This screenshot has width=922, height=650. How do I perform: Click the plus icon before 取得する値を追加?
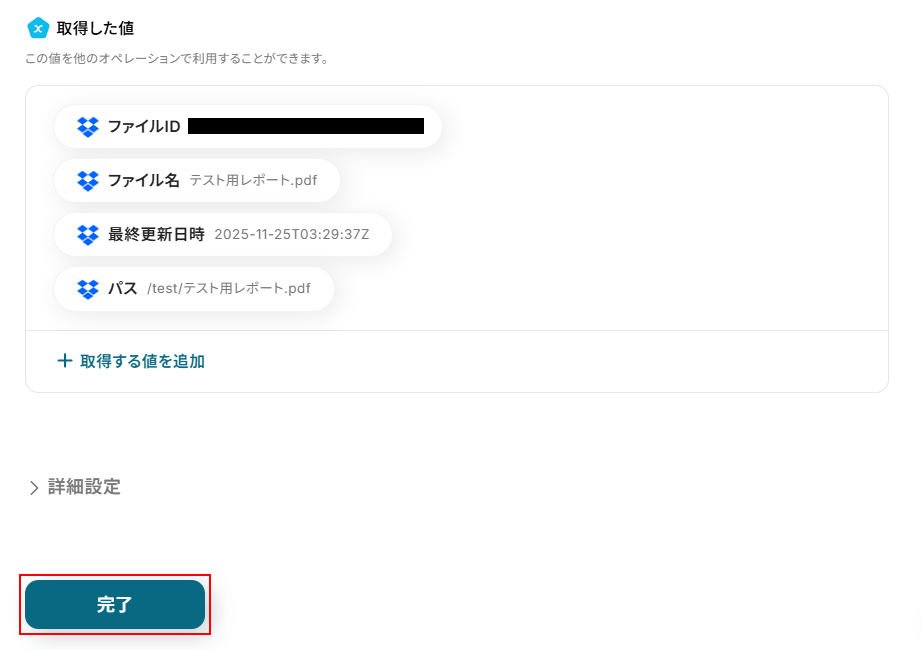65,361
